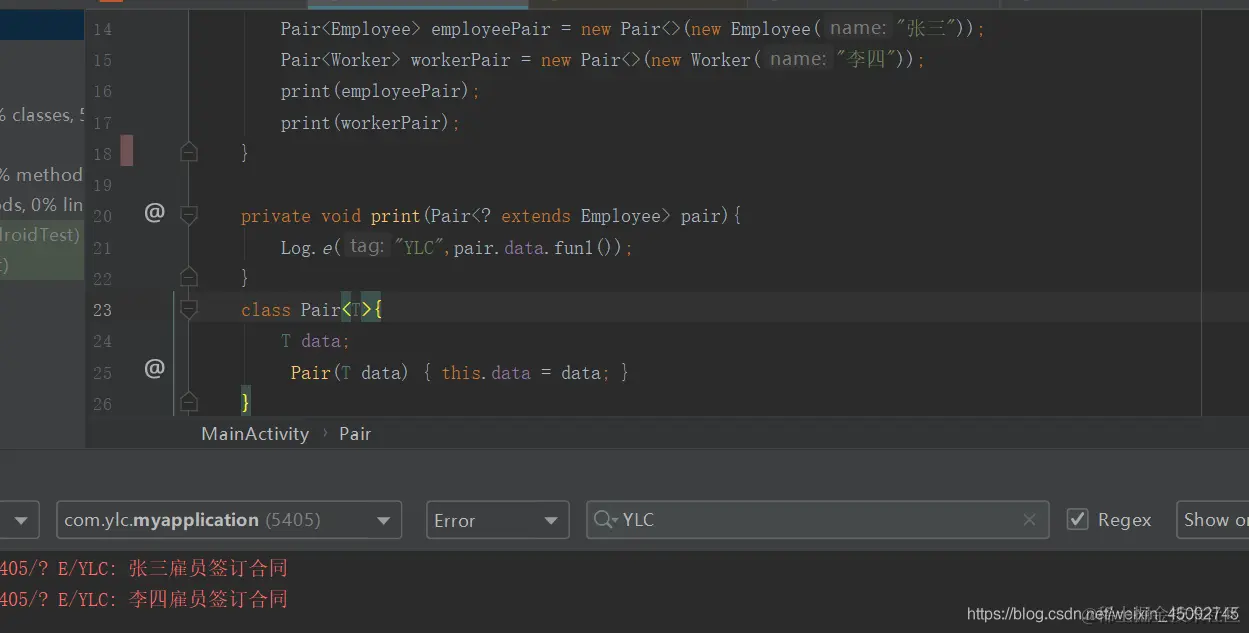Open the Error log level dropdown
The height and width of the screenshot is (633, 1249).
pos(497,520)
